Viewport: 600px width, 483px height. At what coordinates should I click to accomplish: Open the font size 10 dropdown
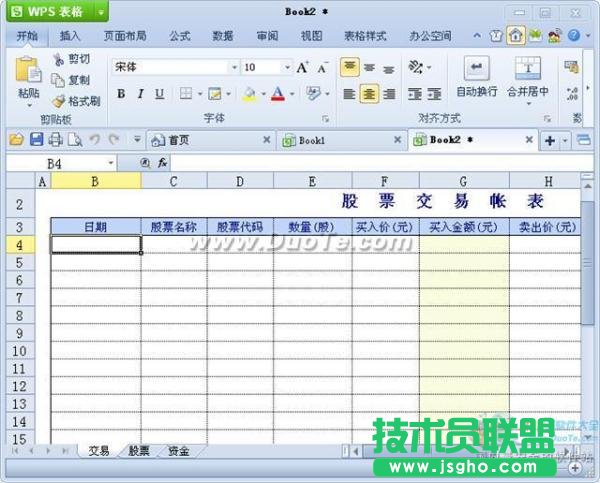(287, 68)
